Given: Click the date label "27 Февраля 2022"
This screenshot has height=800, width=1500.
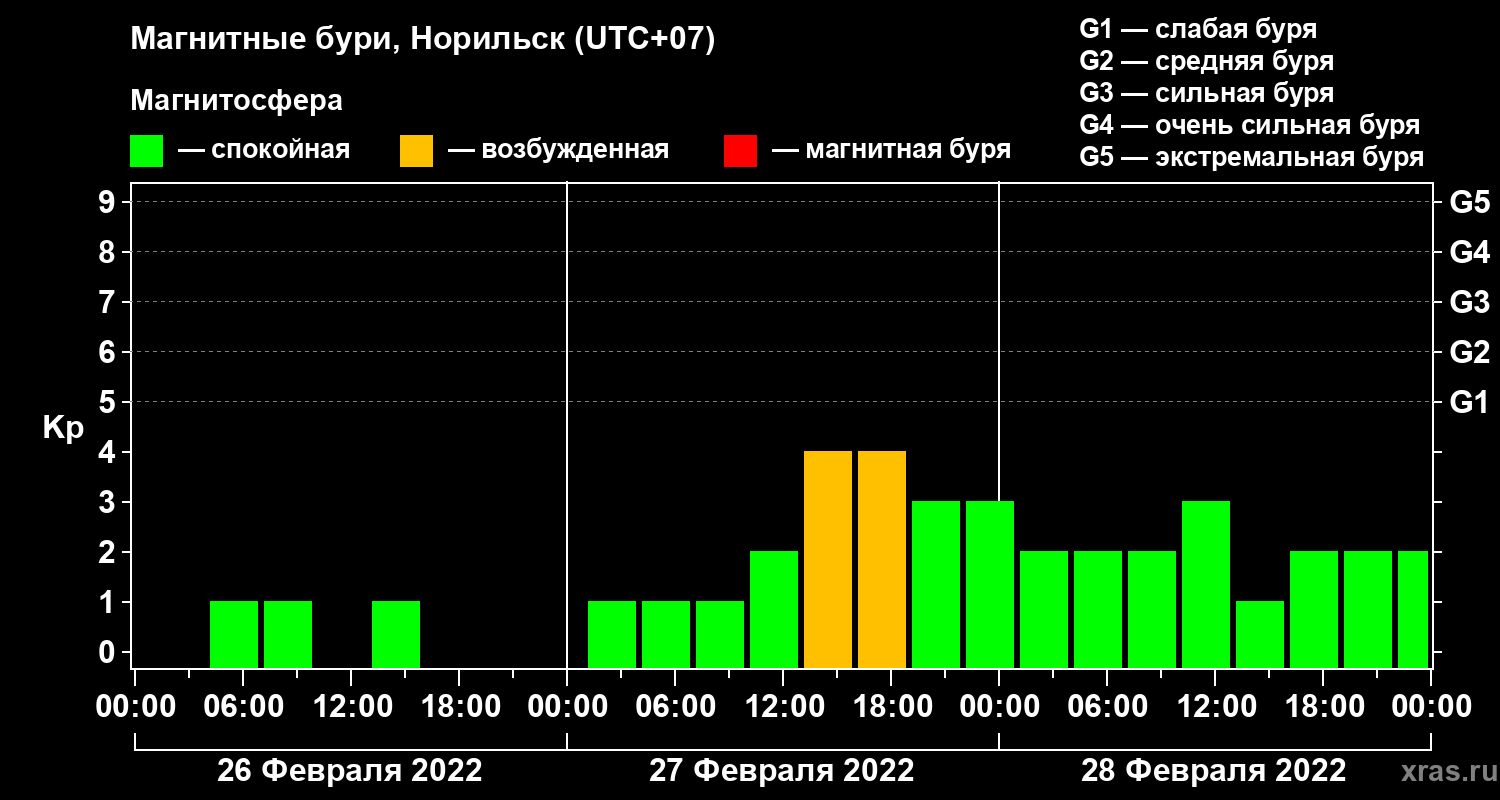Looking at the screenshot, I should 782,771.
